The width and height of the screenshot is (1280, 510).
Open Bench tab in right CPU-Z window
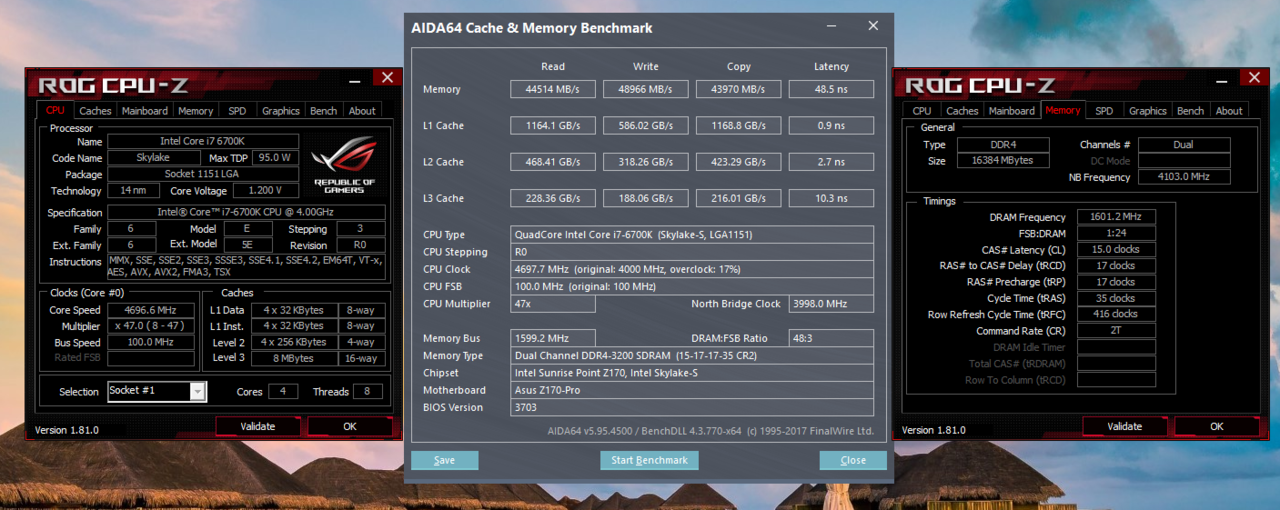pos(1190,111)
